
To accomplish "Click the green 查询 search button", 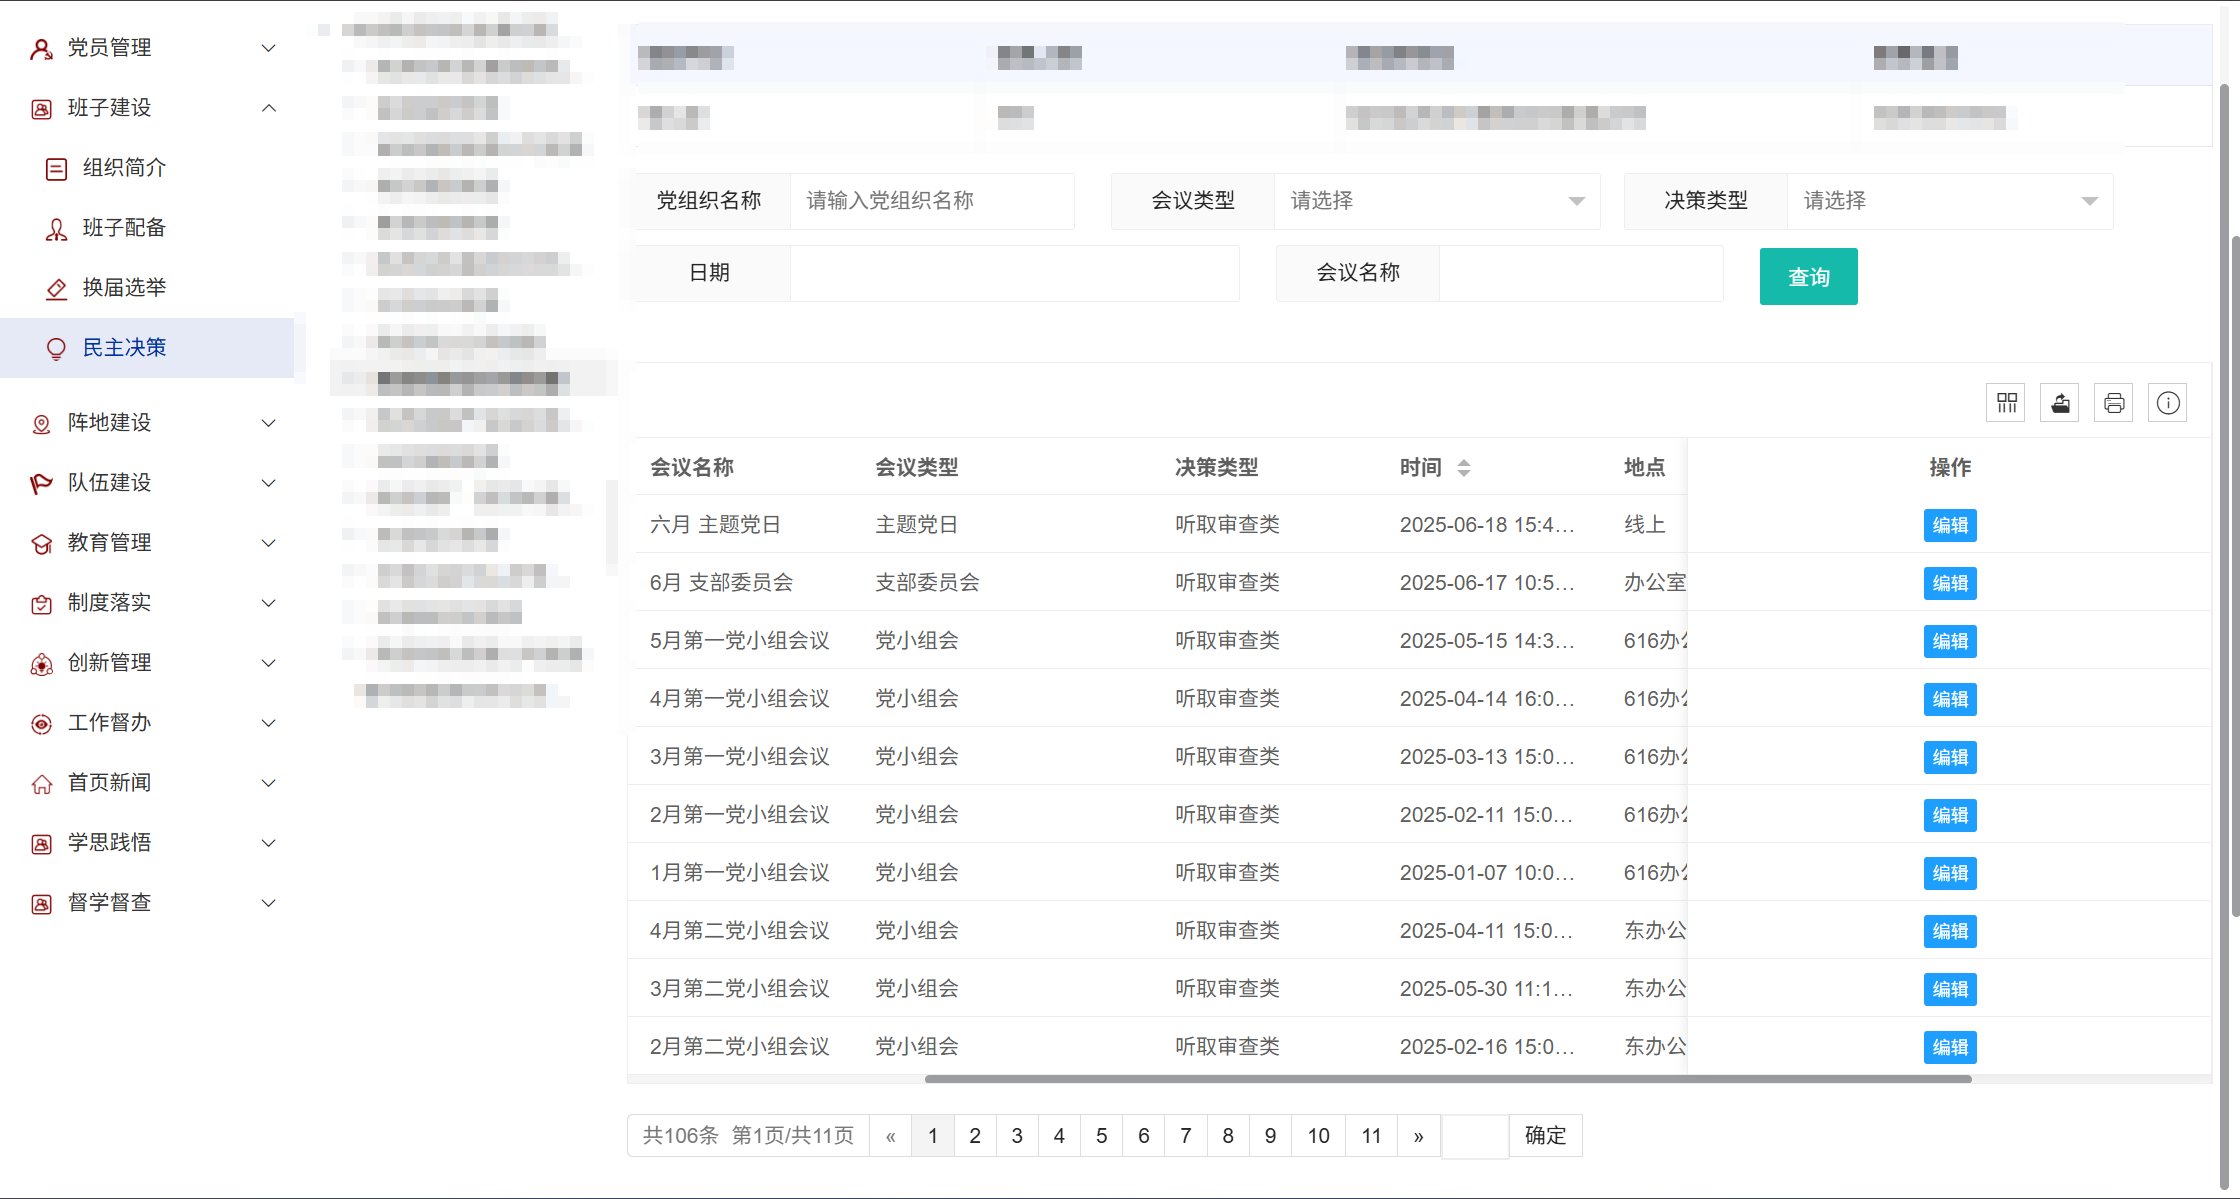I will click(1808, 276).
